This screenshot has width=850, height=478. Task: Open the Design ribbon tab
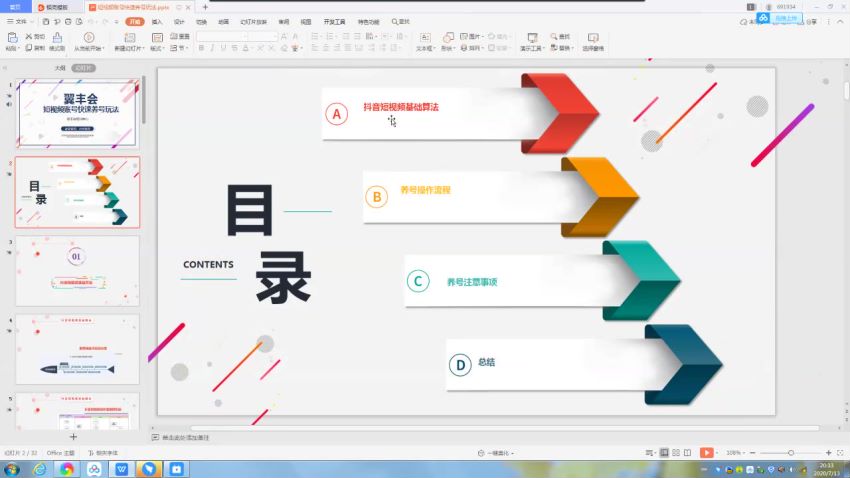(x=179, y=22)
